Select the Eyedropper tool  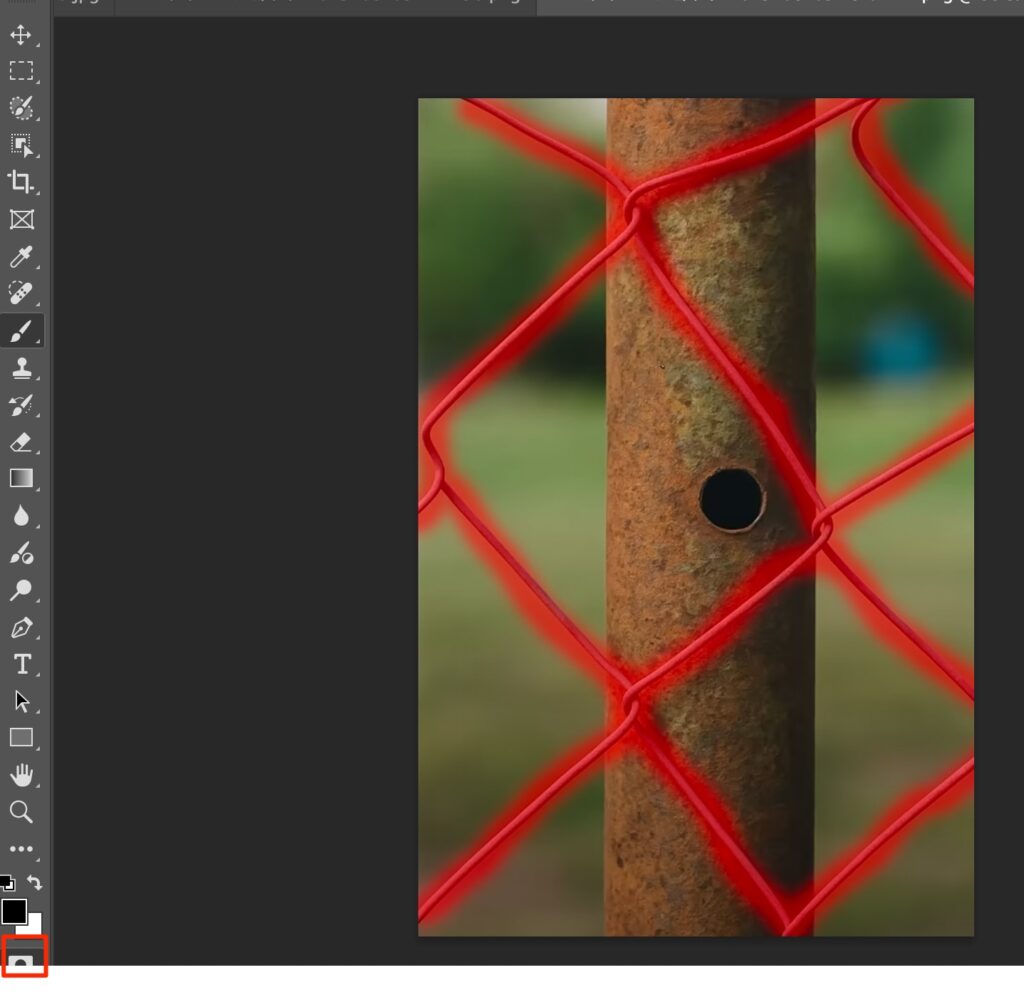tap(20, 257)
